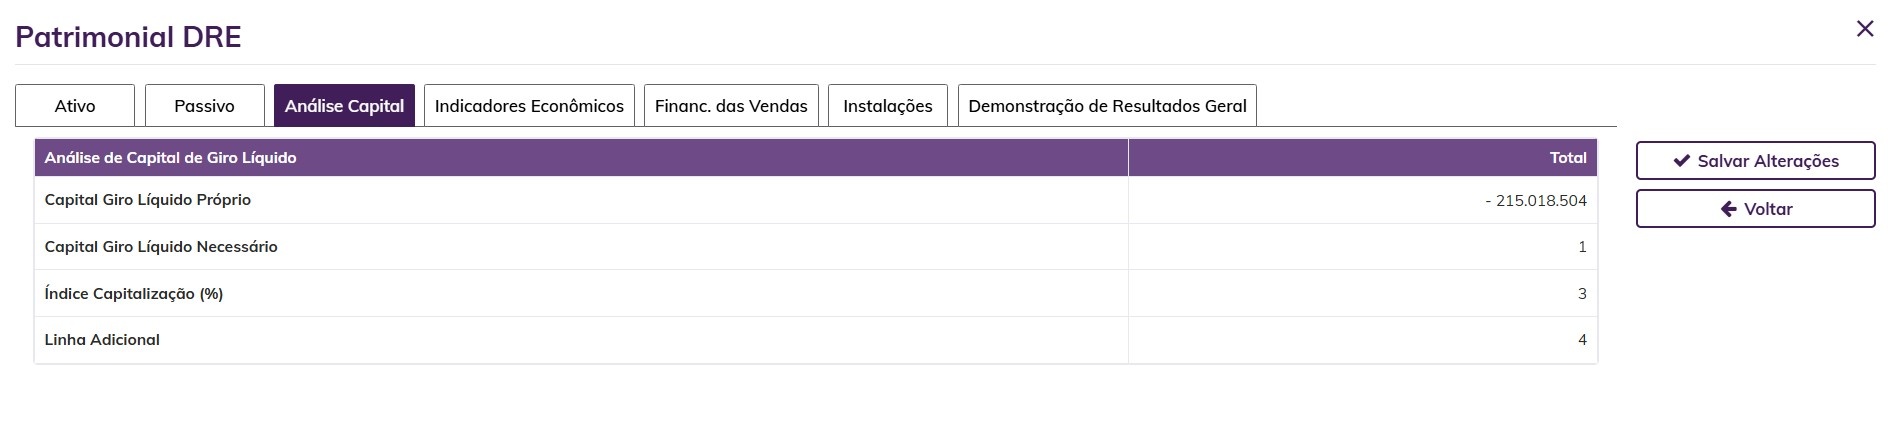The width and height of the screenshot is (1888, 424).
Task: Click the Total value for Capital Giro Líquido Necessário
Action: 1581,247
